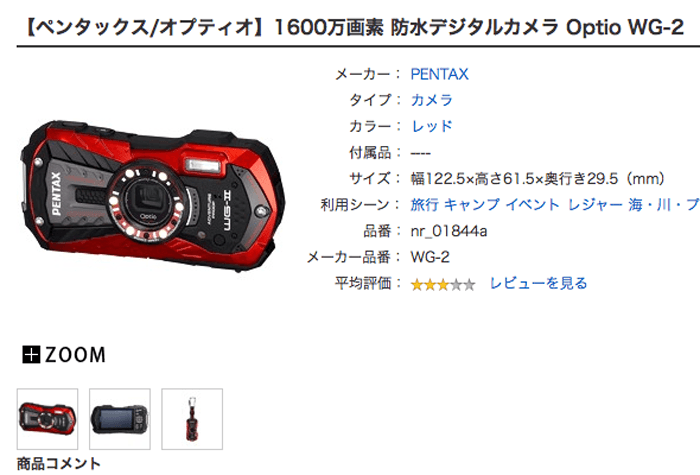
Task: Select the camera back view thumbnail
Action: 120,419
